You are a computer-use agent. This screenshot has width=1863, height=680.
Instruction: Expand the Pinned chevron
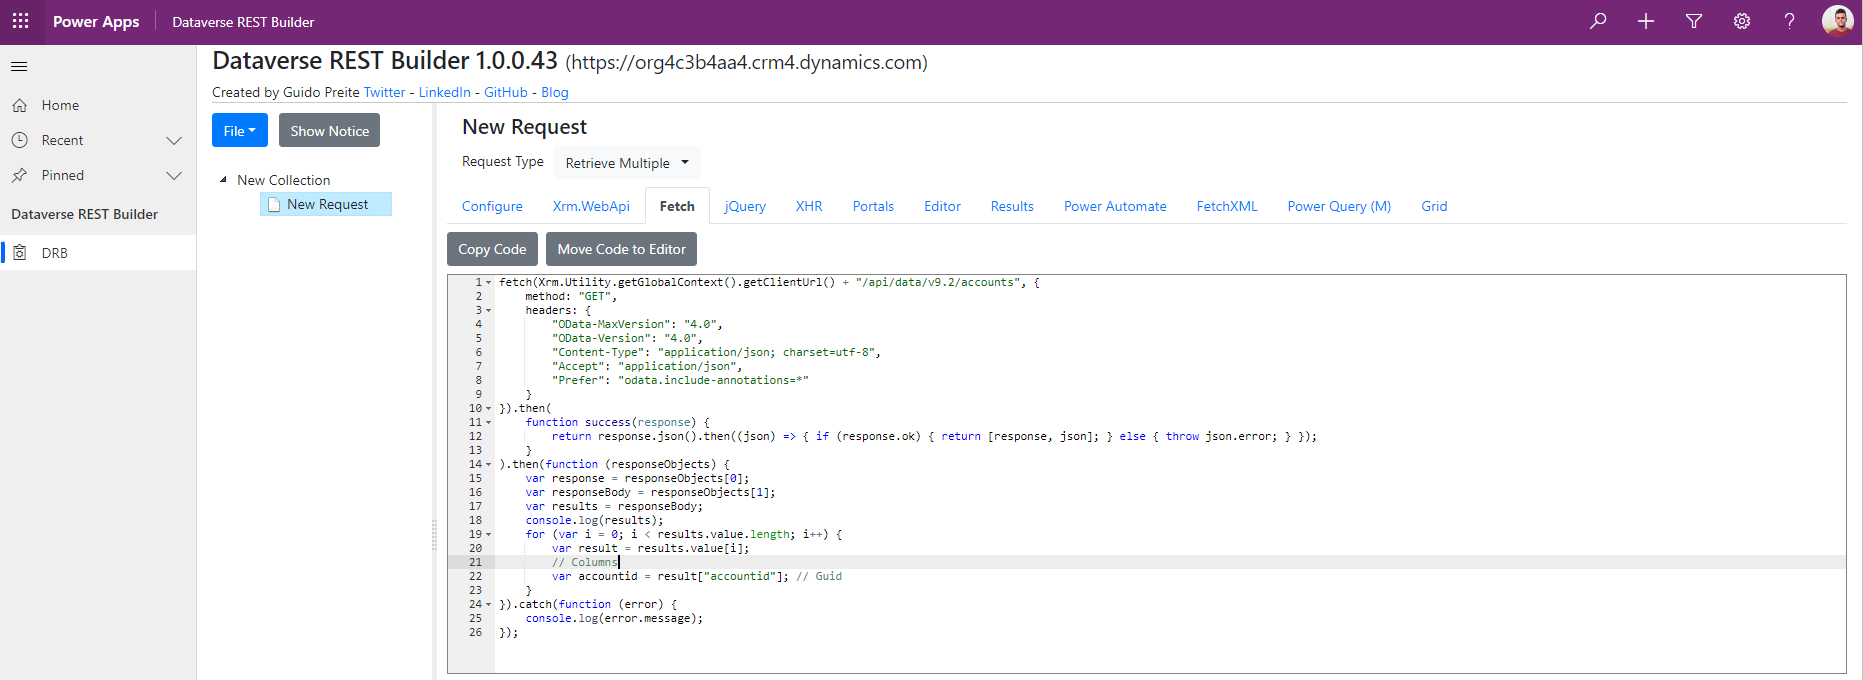tap(174, 175)
